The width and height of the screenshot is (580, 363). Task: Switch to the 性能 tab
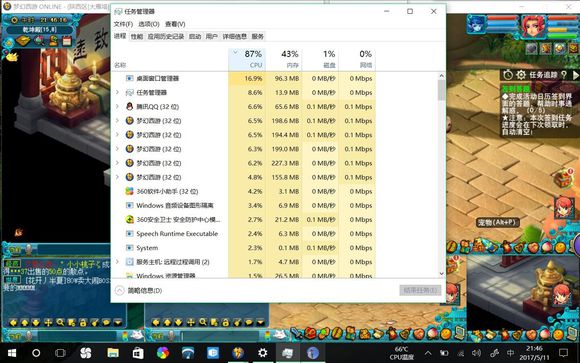point(137,36)
